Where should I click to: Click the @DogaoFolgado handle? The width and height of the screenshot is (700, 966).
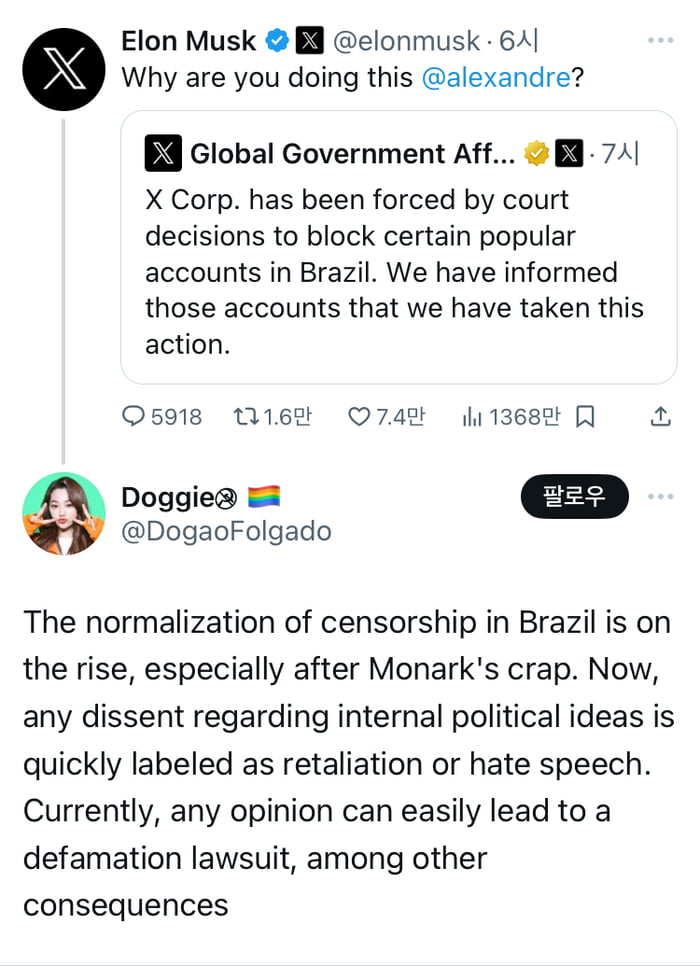click(x=225, y=531)
